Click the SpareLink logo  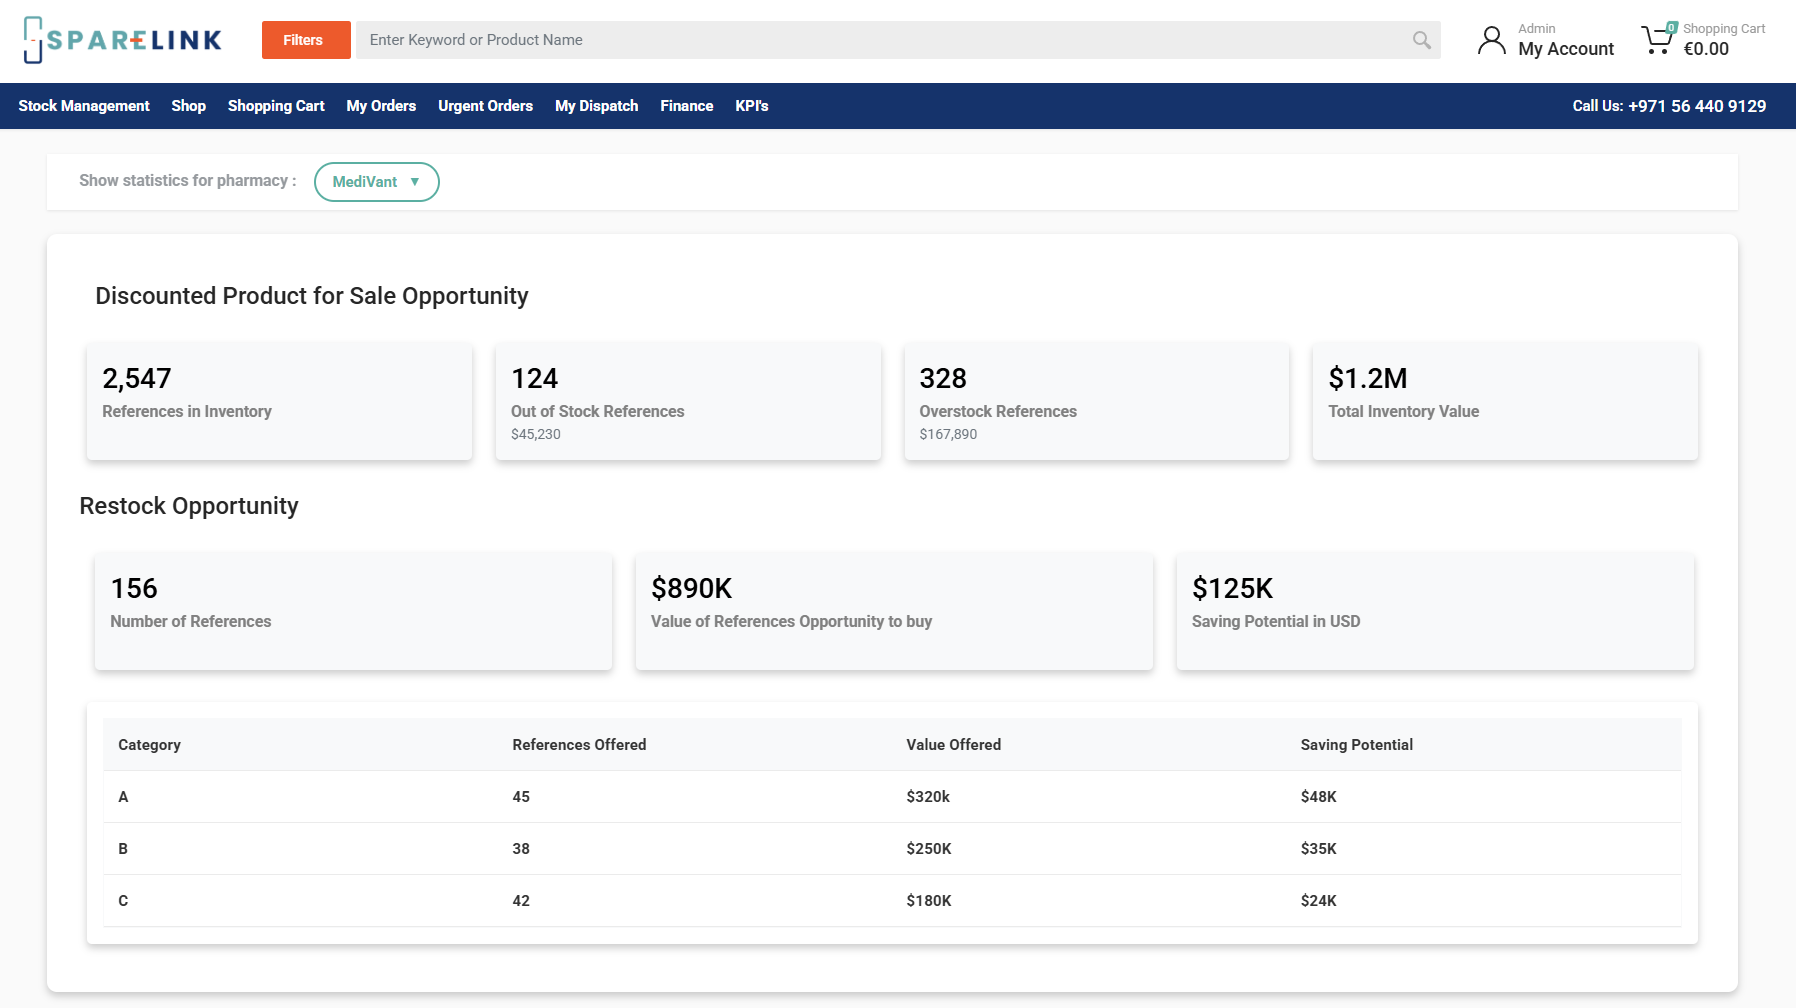point(122,39)
